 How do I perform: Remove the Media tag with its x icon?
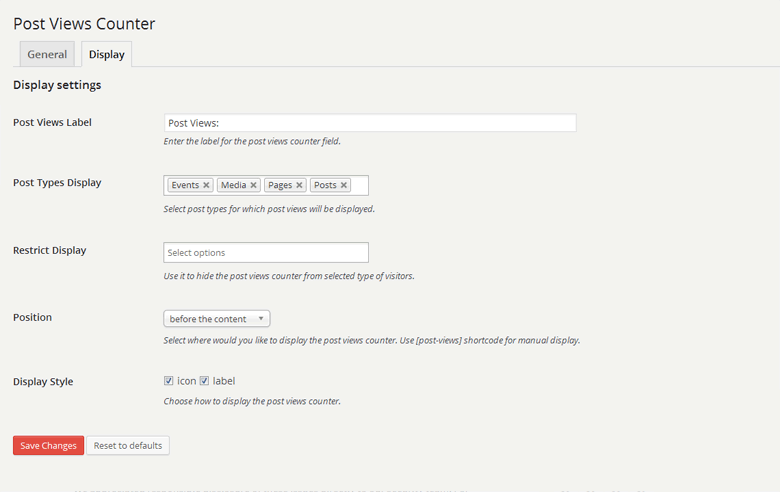coord(254,185)
